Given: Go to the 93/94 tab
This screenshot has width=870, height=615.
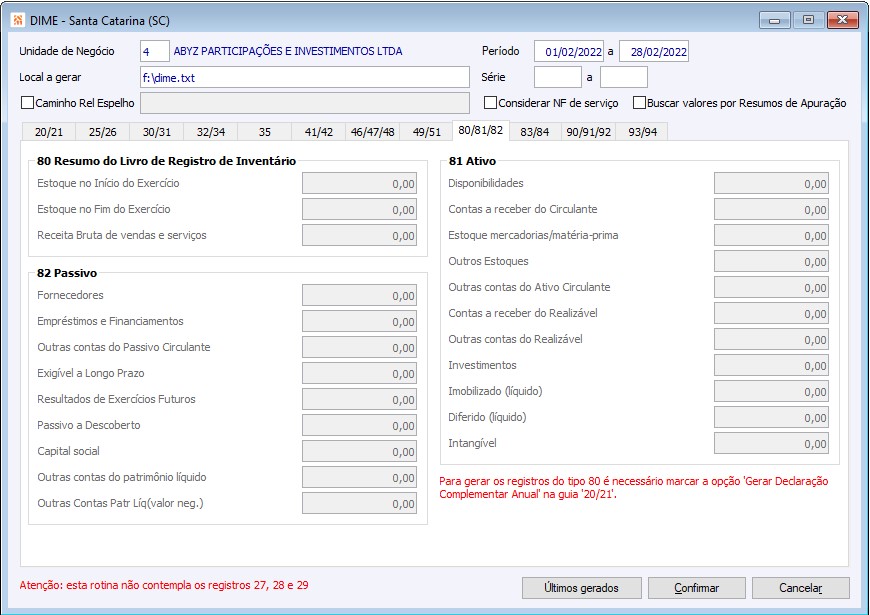Looking at the screenshot, I should [642, 132].
